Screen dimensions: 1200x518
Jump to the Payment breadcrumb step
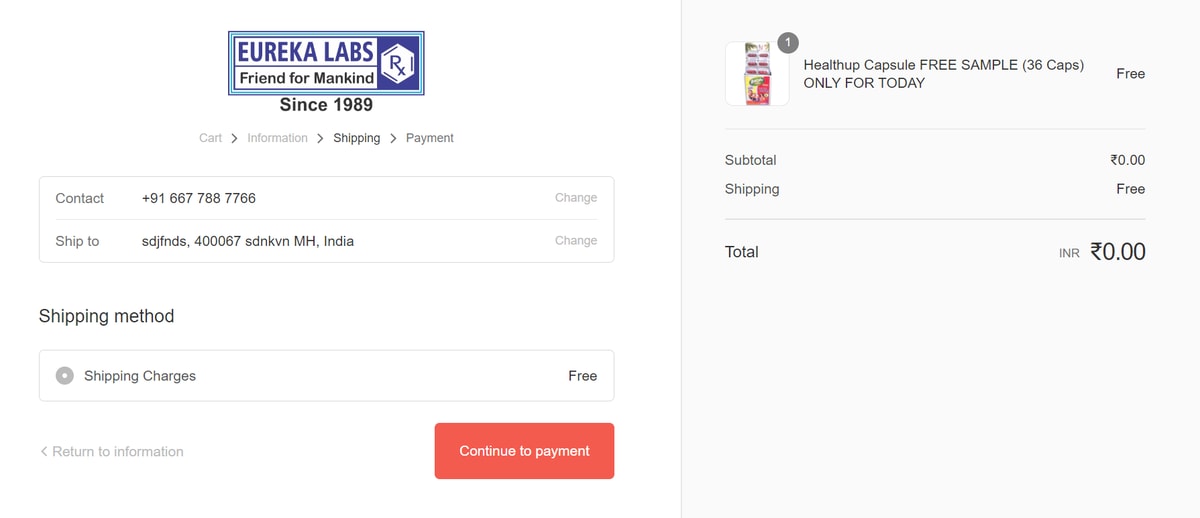pyautogui.click(x=429, y=138)
